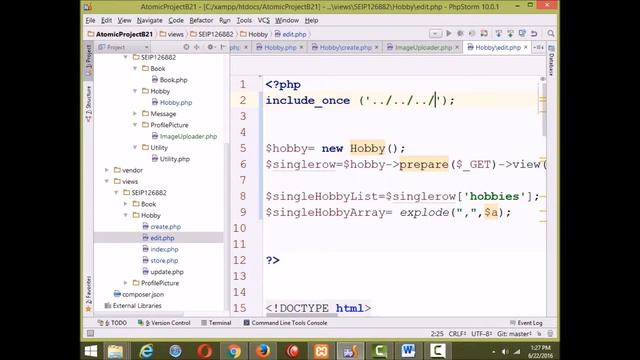640x360 pixels.
Task: Click the VCS commit changes icon
Action: (x=510, y=33)
